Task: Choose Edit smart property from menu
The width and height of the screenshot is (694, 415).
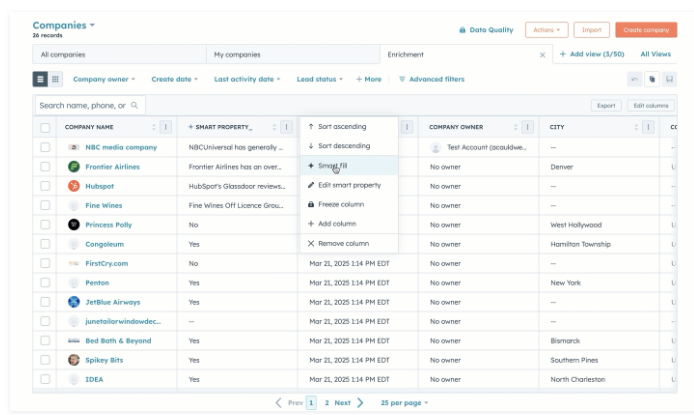Action: pyautogui.click(x=349, y=185)
